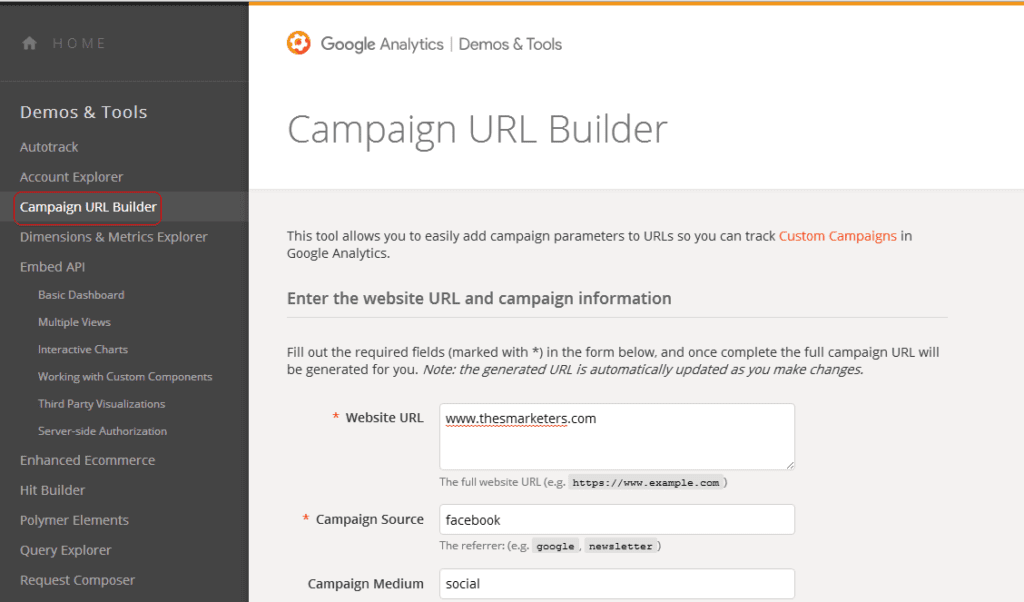This screenshot has width=1024, height=602.
Task: Click the Website URL field label
Action: click(x=384, y=418)
